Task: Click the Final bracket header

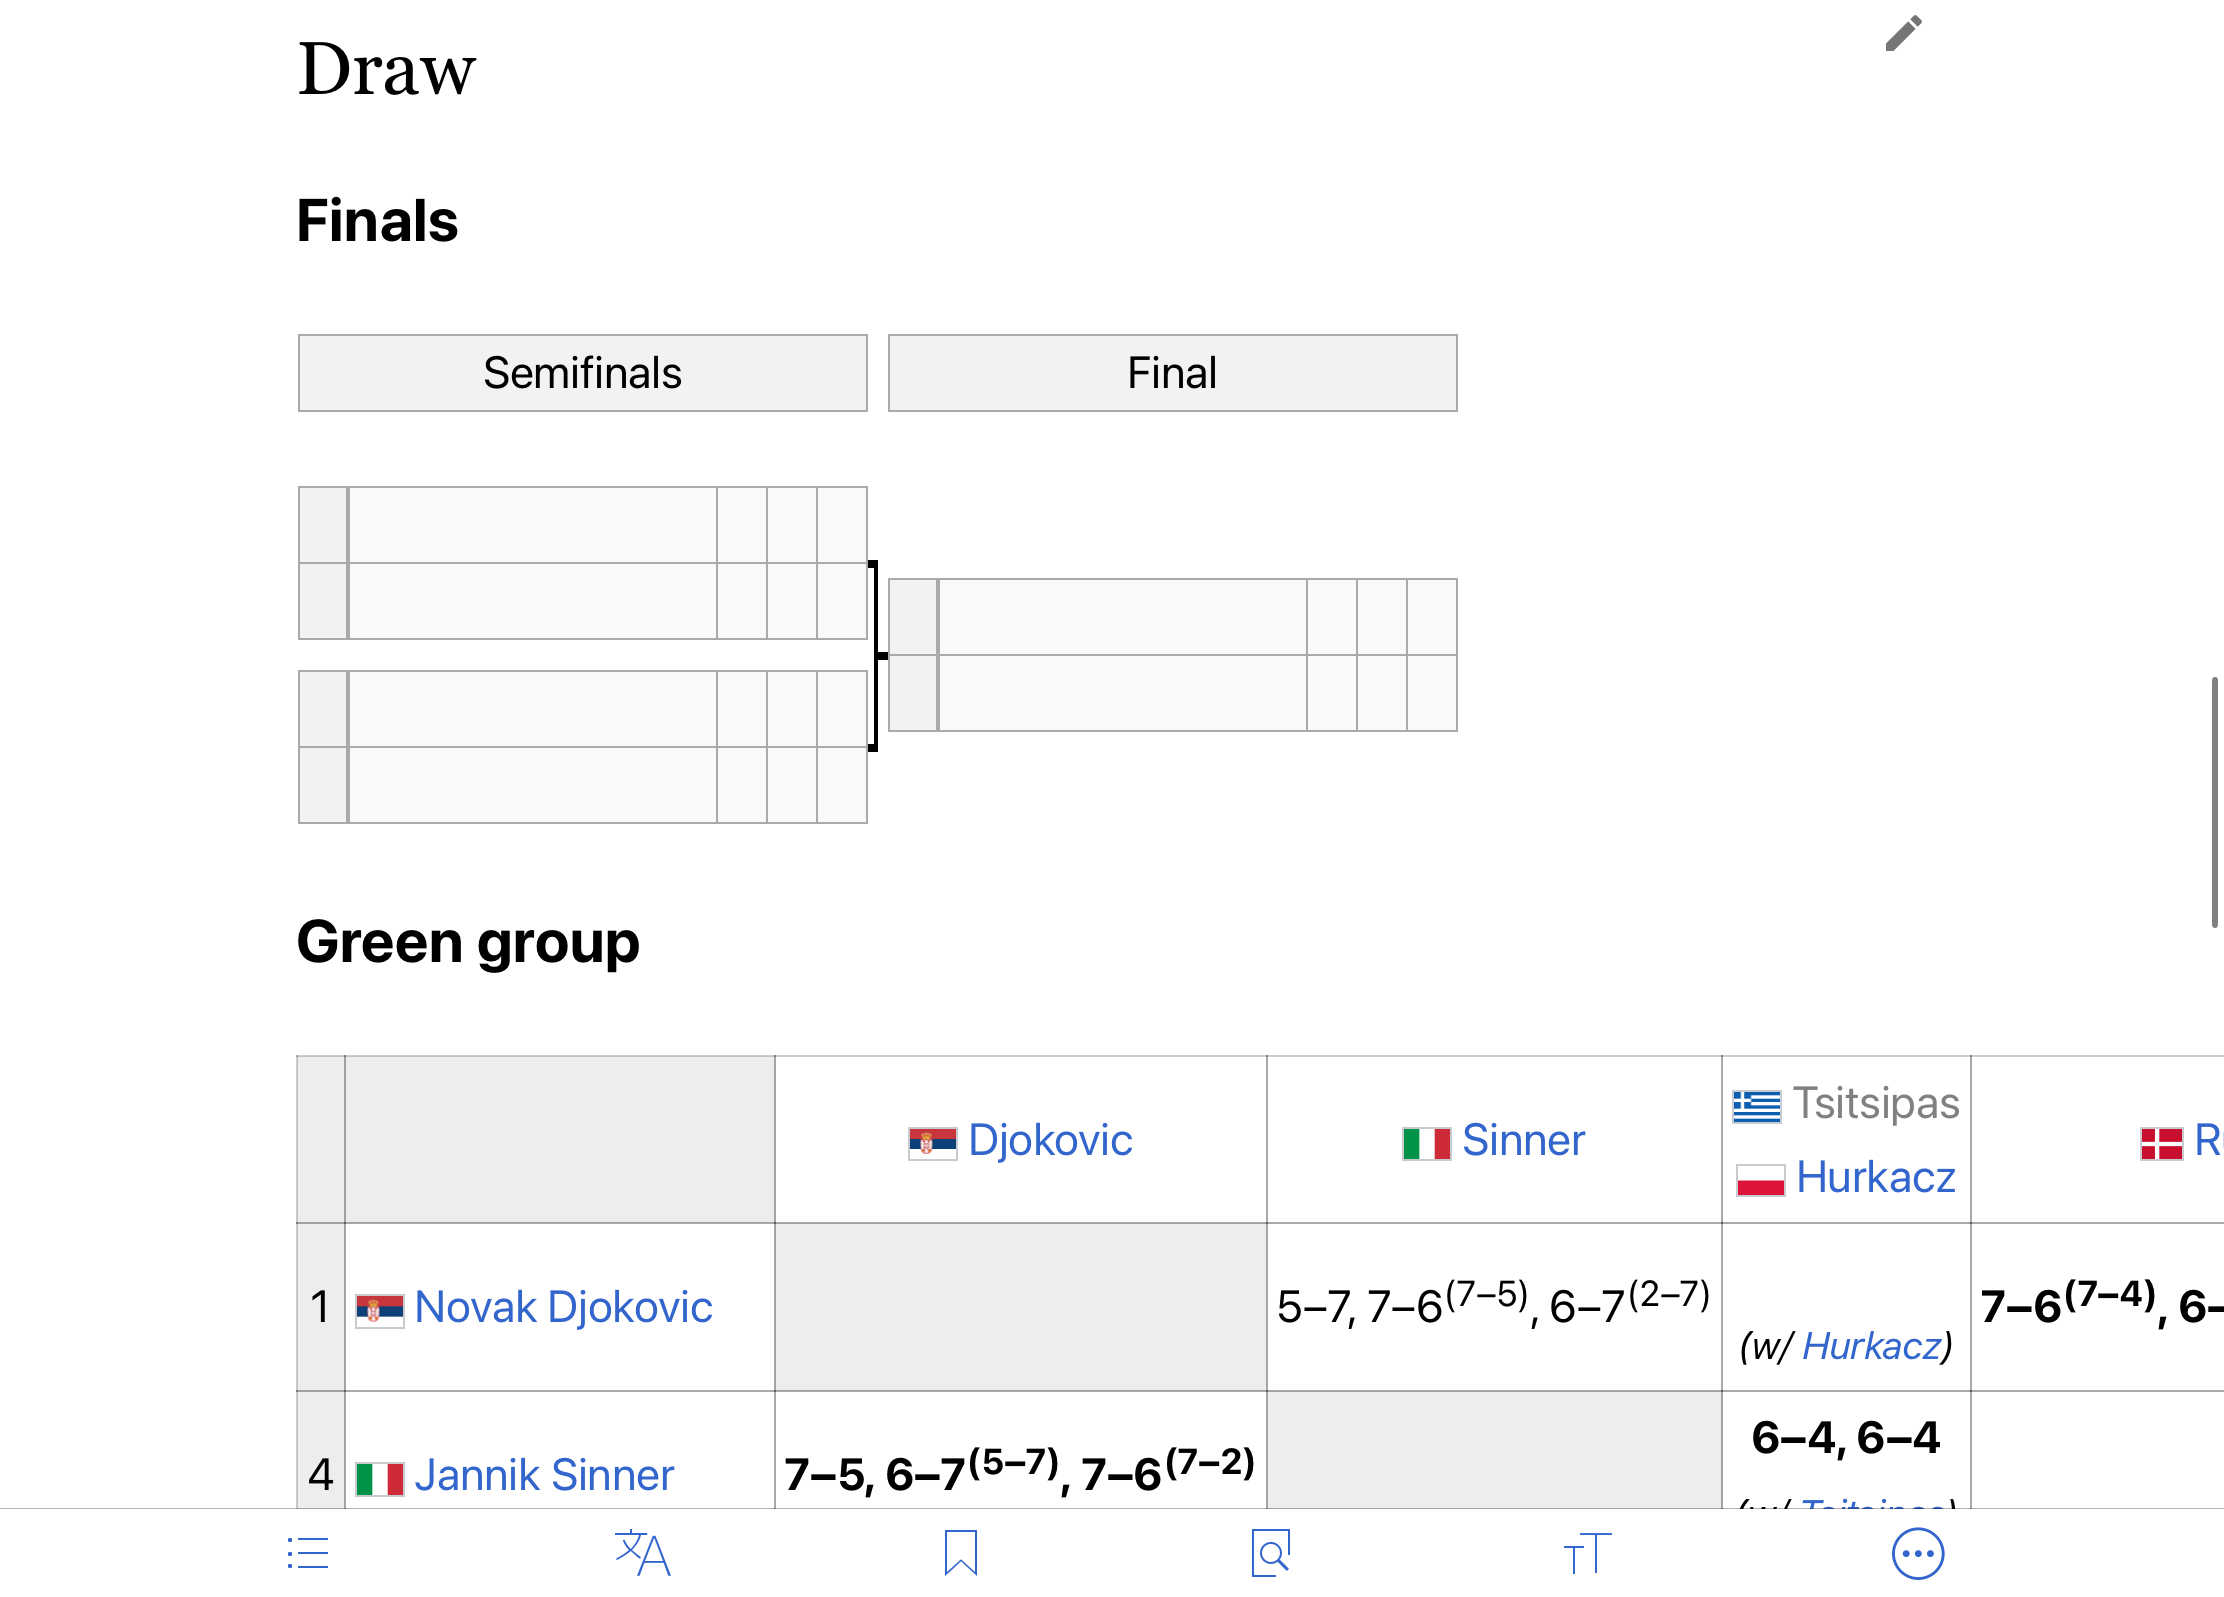Action: click(1173, 373)
